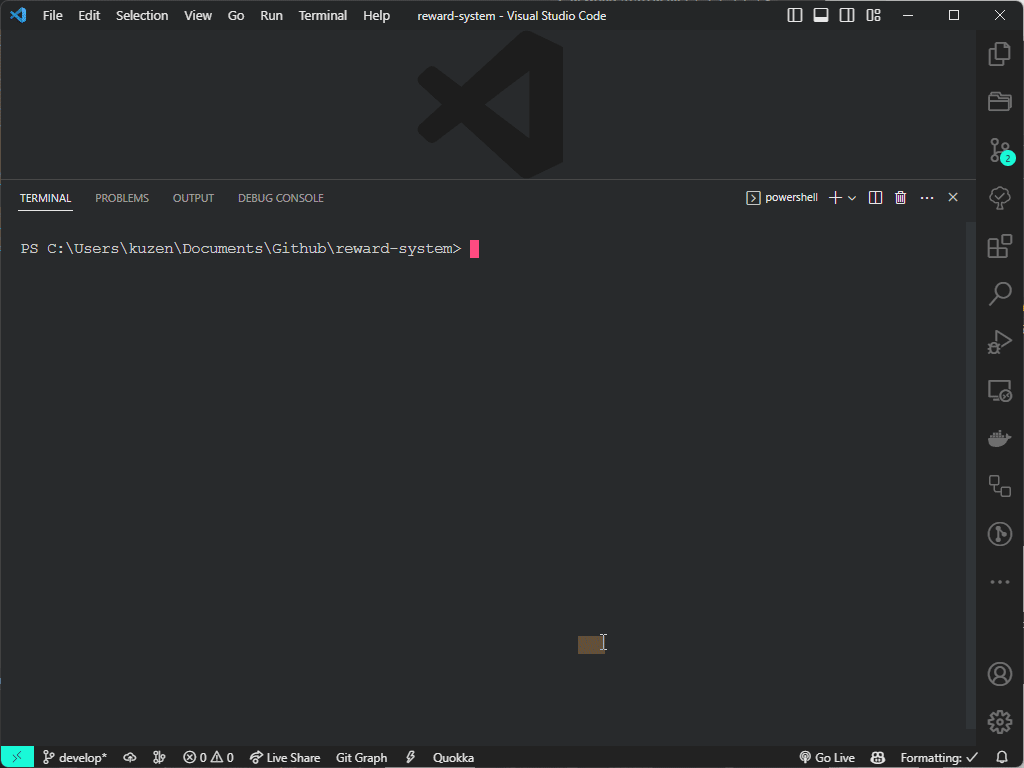Image resolution: width=1024 pixels, height=768 pixels.
Task: Expand the launch profile dropdown chevron
Action: (852, 198)
